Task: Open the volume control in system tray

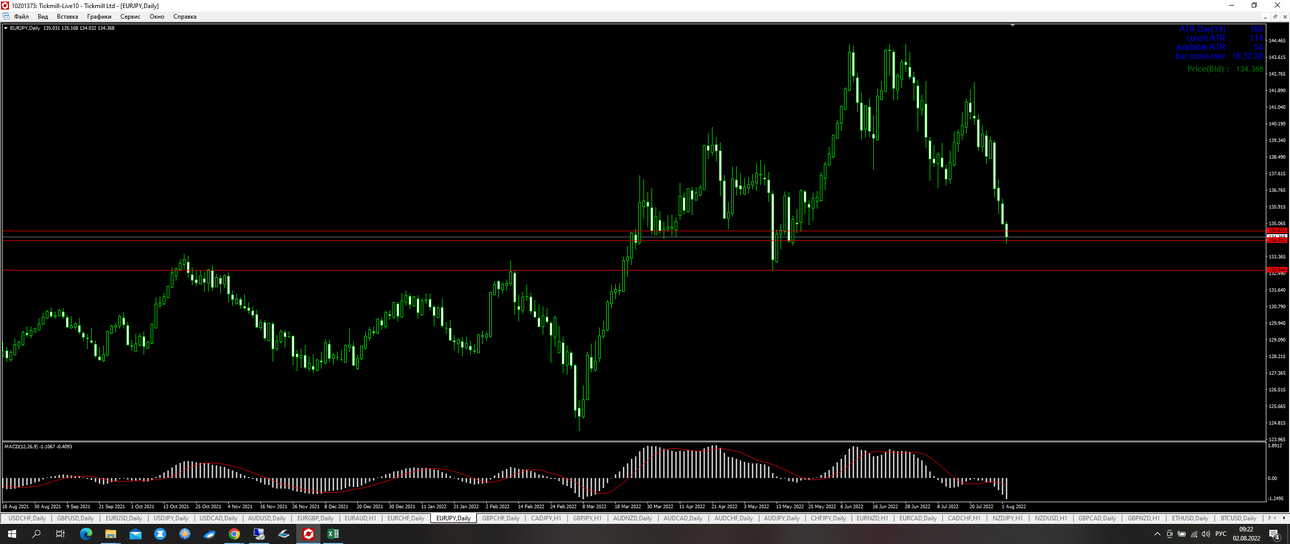Action: (x=1206, y=534)
